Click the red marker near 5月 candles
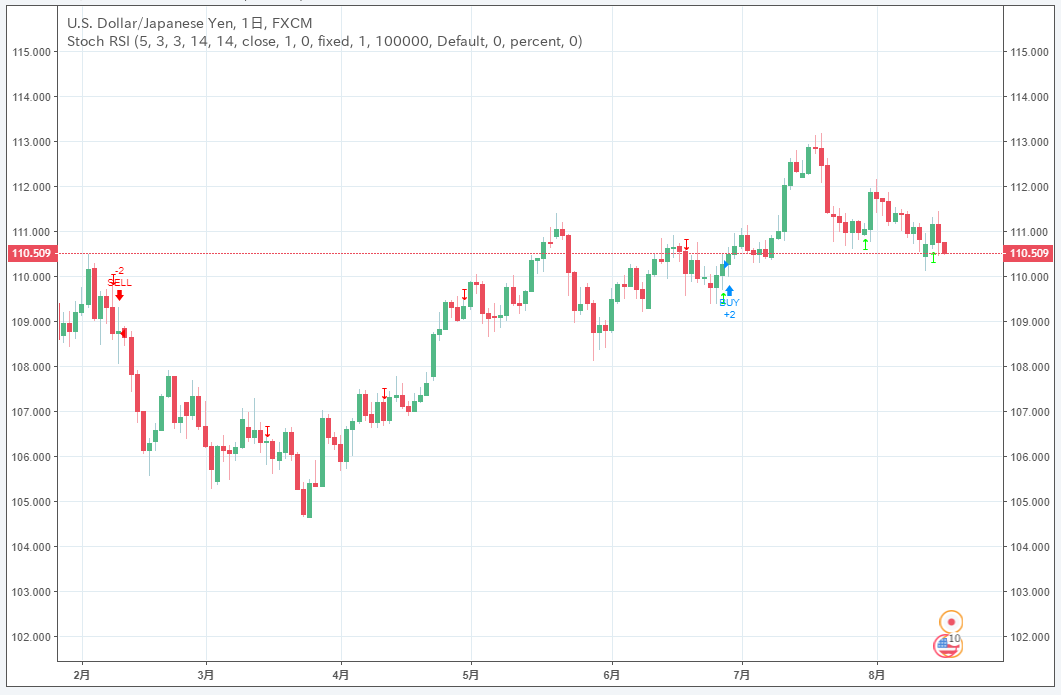This screenshot has height=695, width=1061. click(x=464, y=294)
